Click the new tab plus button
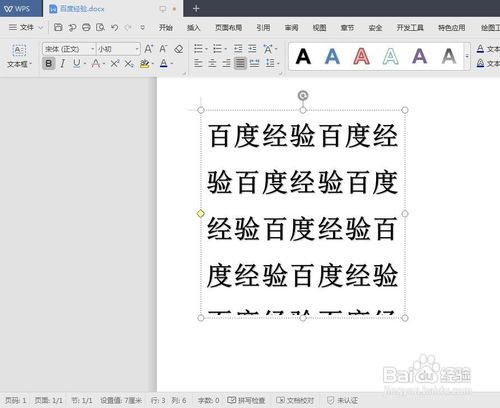Image resolution: width=500 pixels, height=408 pixels. click(x=196, y=9)
